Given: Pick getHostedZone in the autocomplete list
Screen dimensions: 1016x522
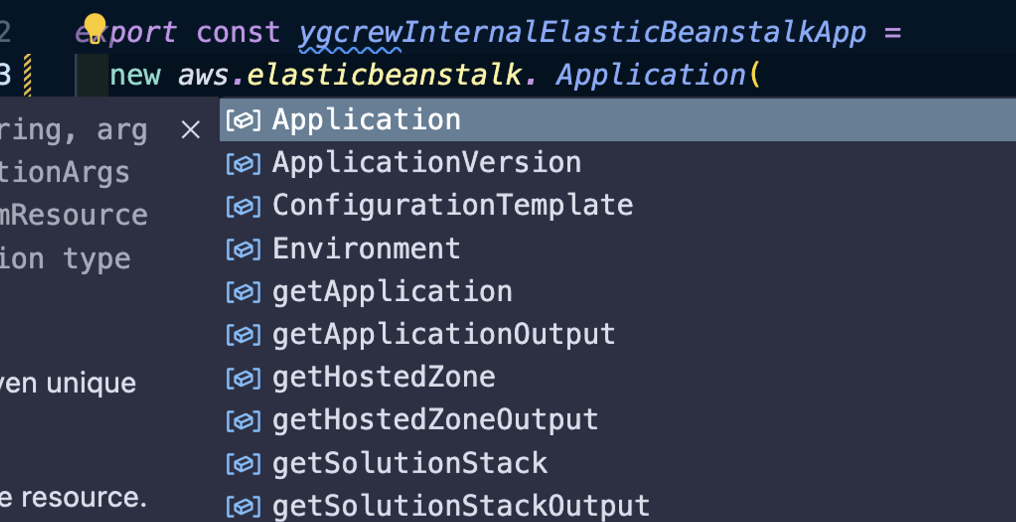Looking at the screenshot, I should pyautogui.click(x=618, y=378).
